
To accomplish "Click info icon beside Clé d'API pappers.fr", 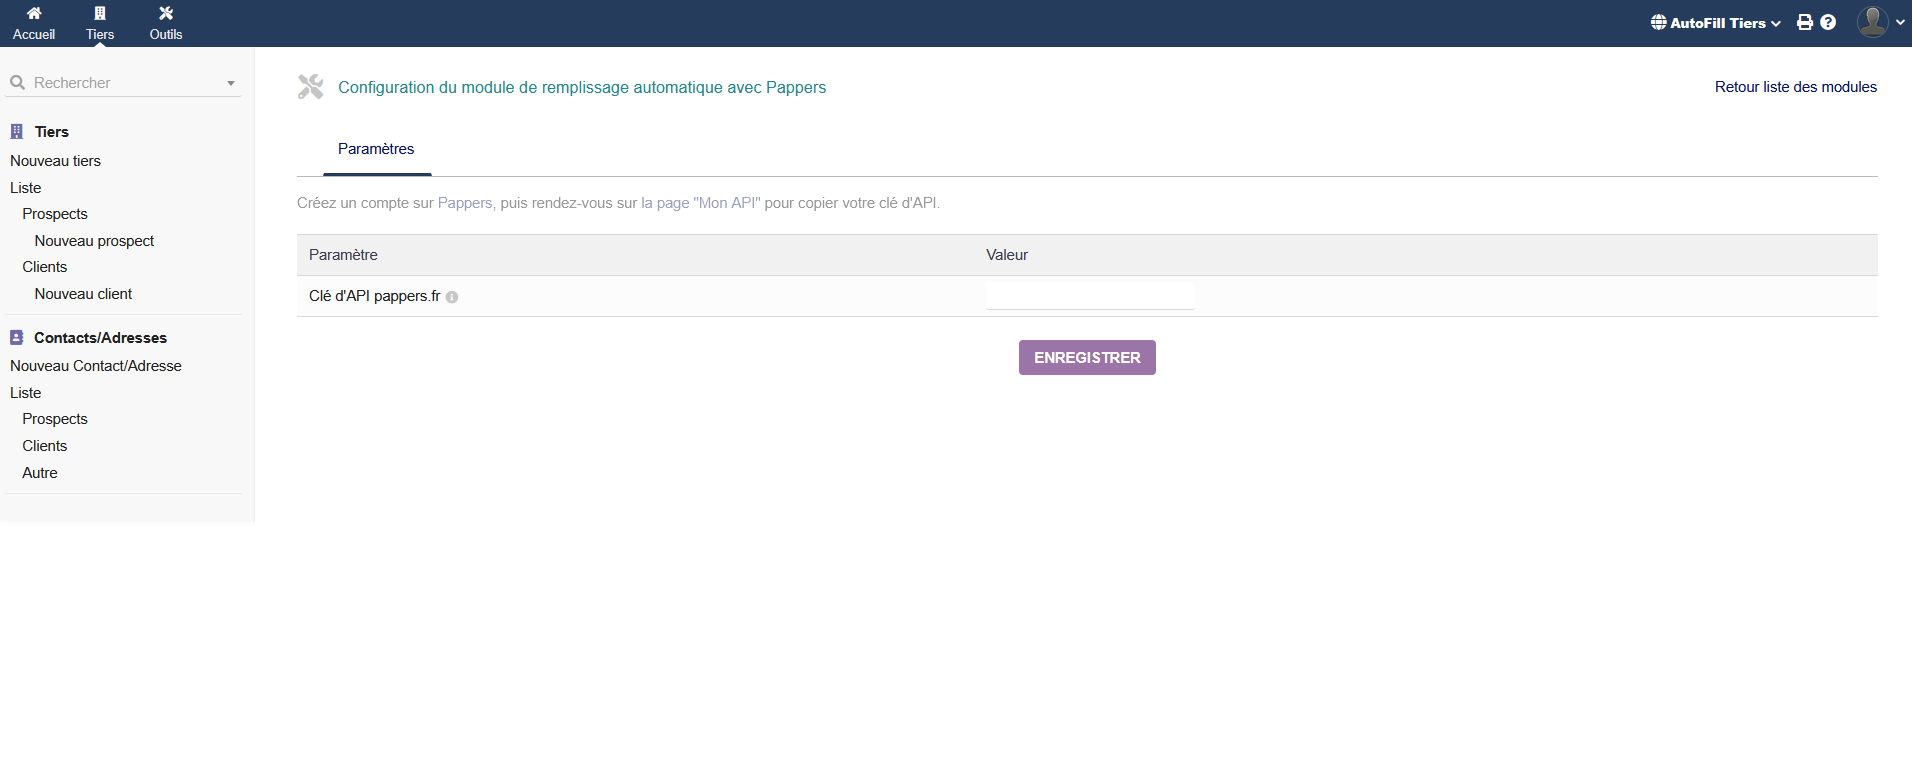I will [452, 297].
